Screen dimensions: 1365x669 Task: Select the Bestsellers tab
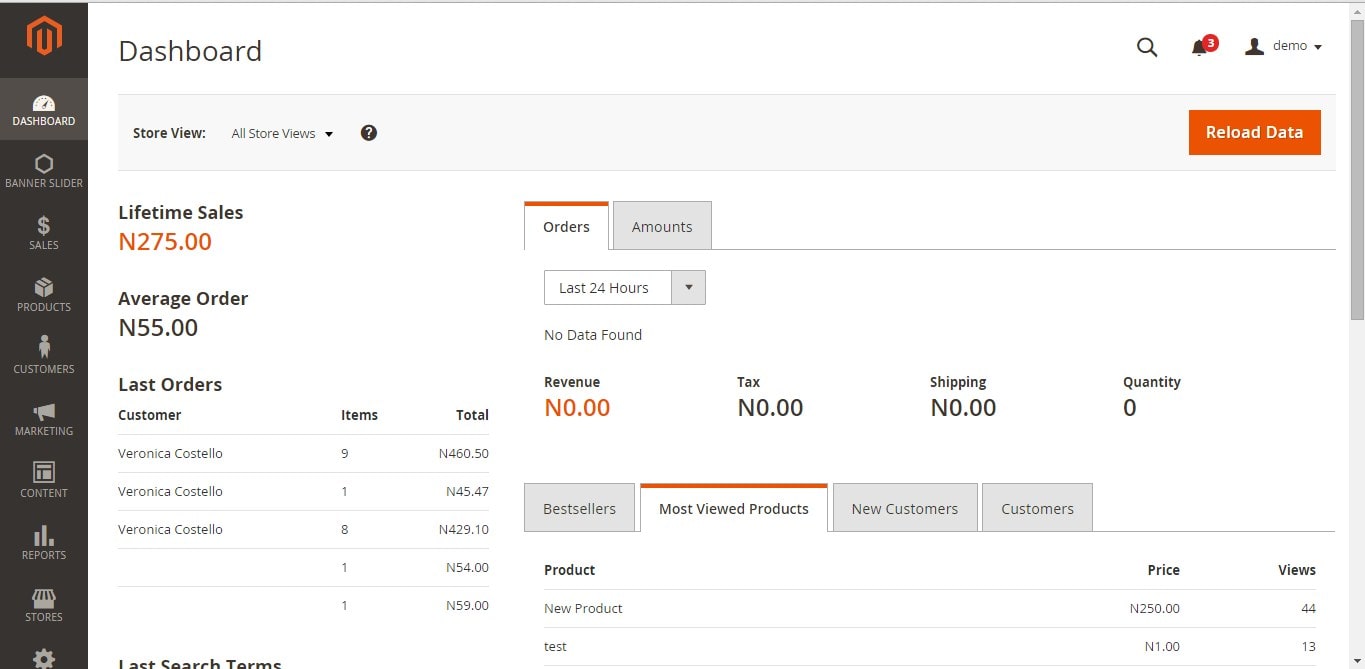click(579, 508)
